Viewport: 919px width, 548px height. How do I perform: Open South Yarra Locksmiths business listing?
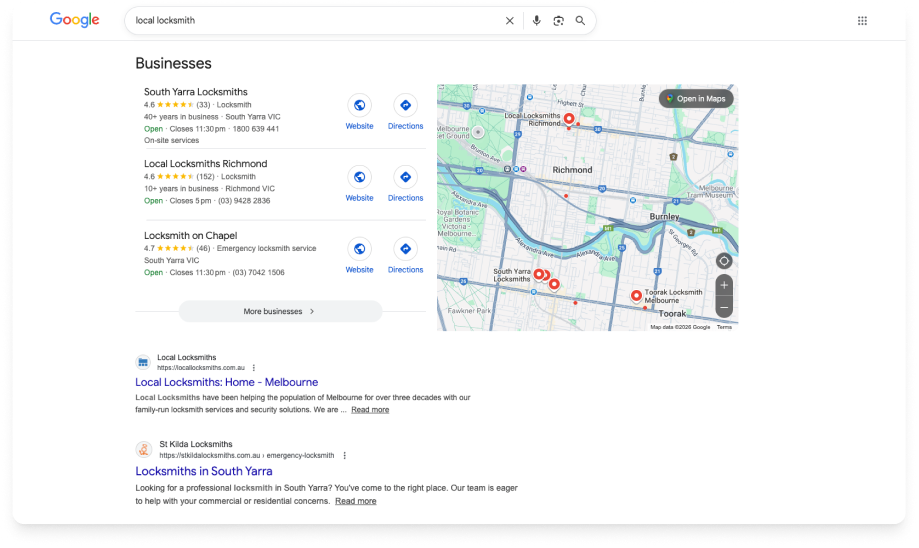196,92
